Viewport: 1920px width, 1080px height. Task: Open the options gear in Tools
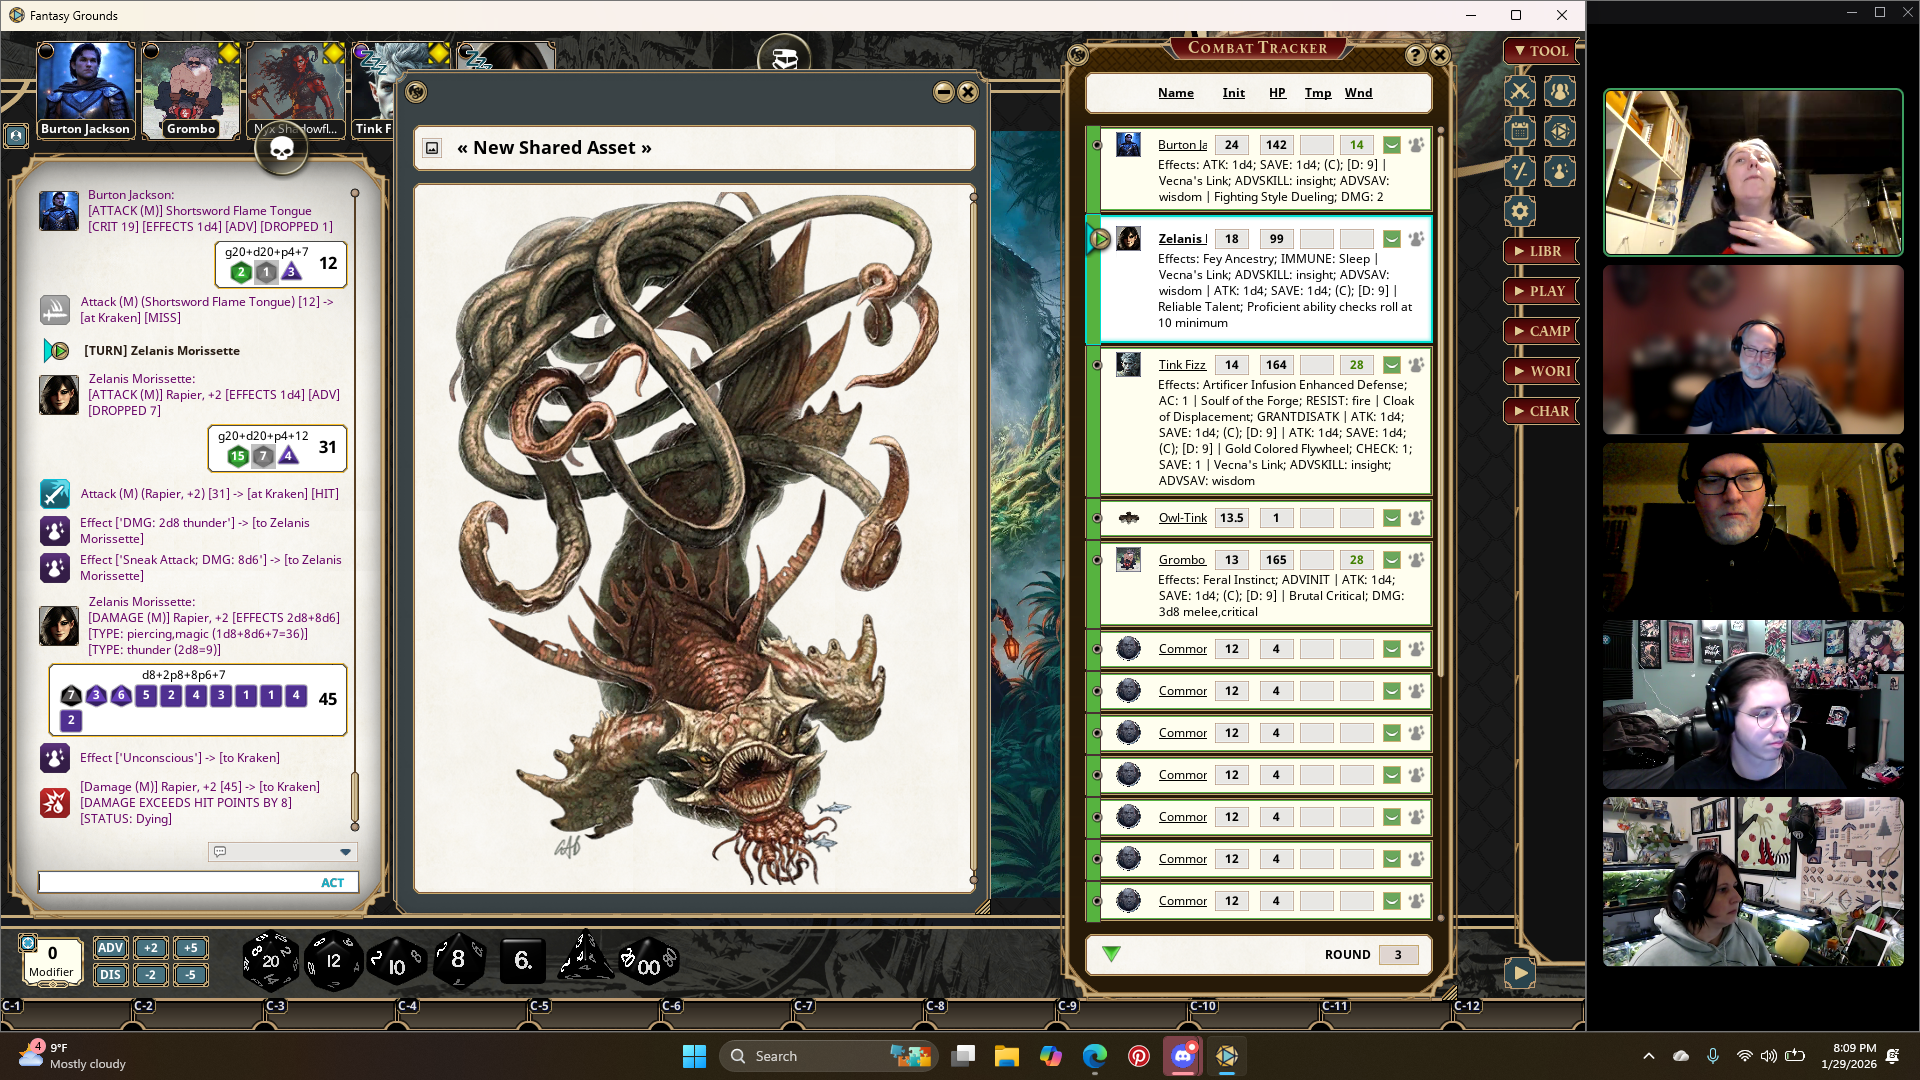[x=1519, y=211]
